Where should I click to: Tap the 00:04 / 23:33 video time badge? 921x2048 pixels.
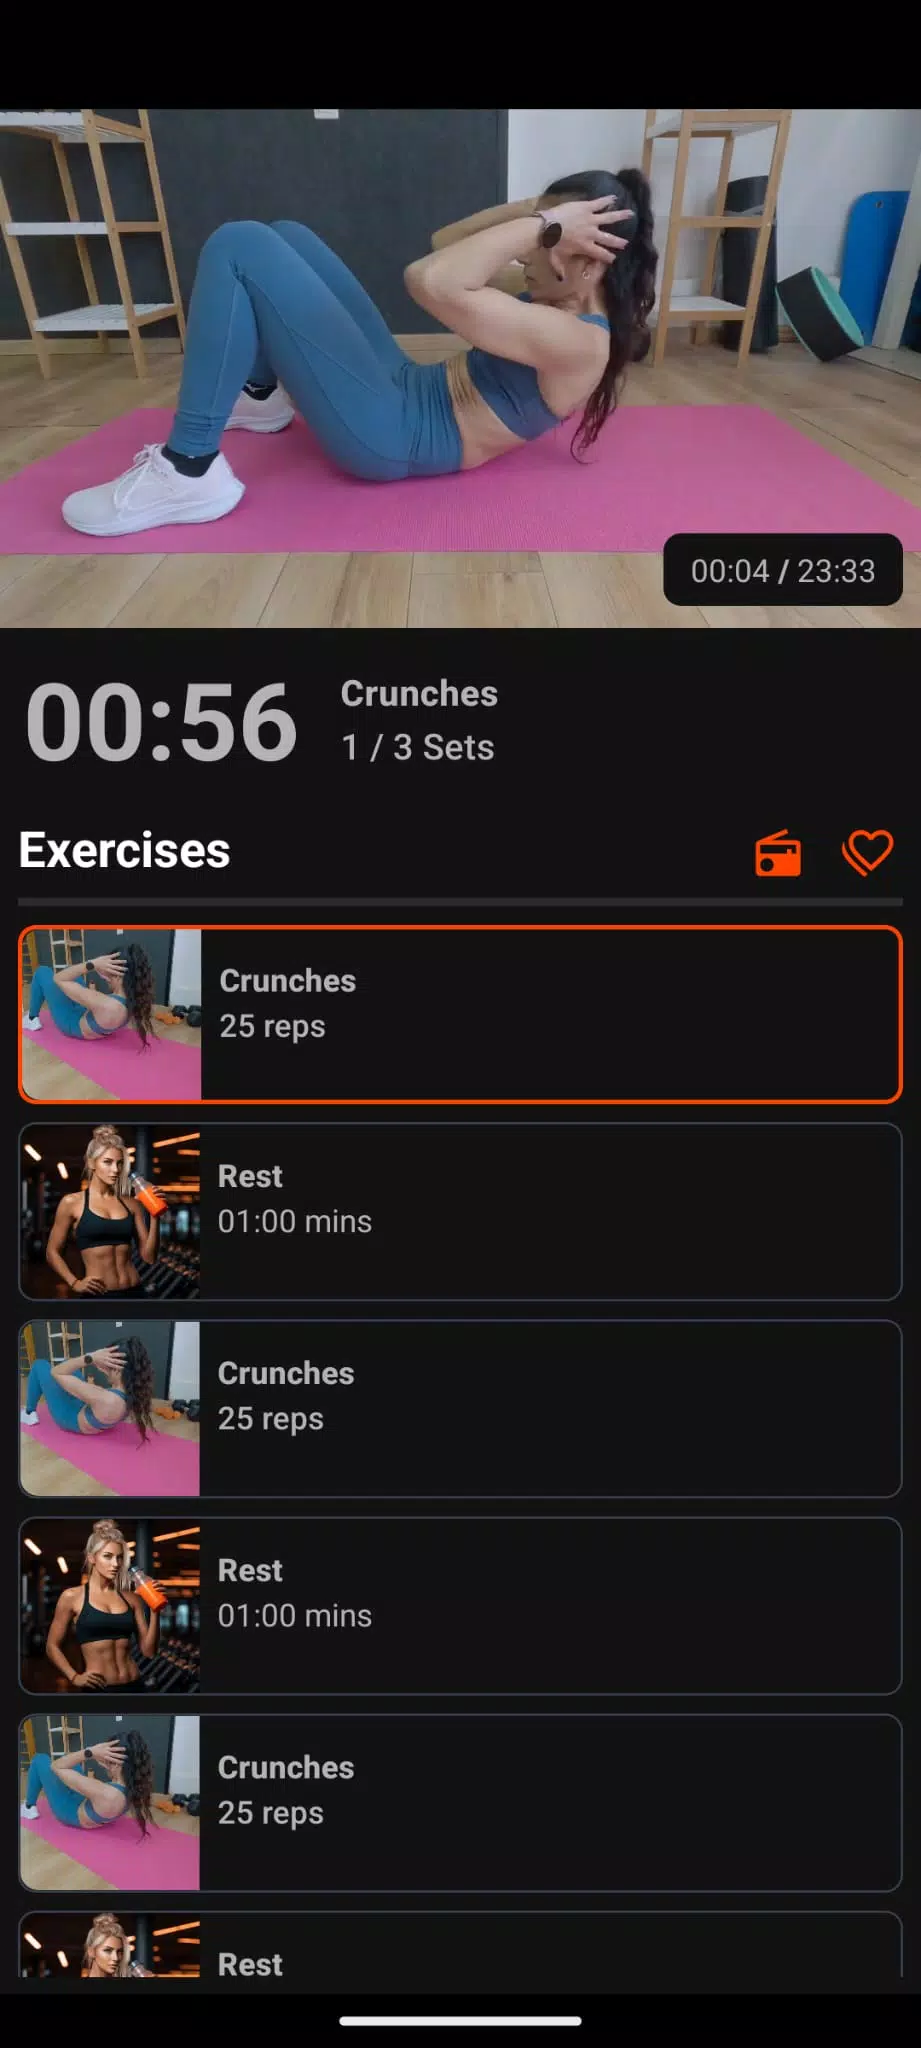pos(783,570)
